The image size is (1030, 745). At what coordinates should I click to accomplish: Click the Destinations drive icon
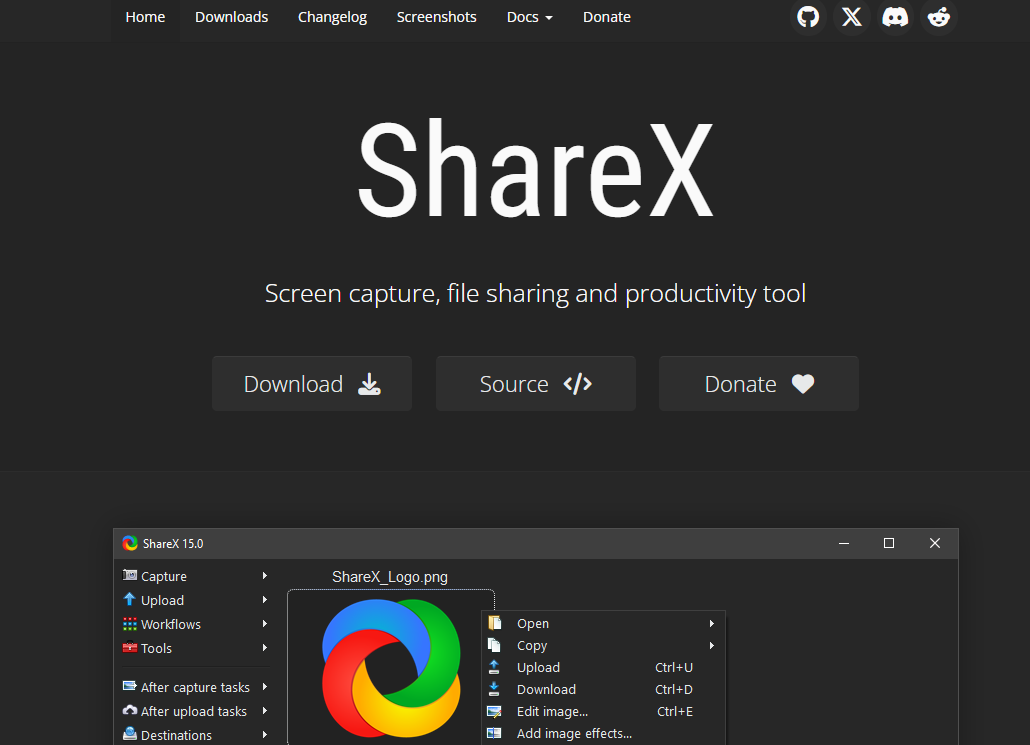click(130, 734)
